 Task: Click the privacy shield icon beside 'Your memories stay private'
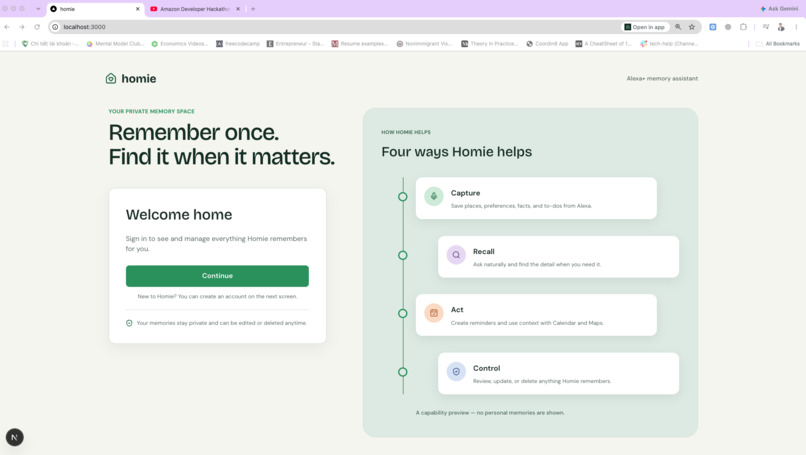129,323
